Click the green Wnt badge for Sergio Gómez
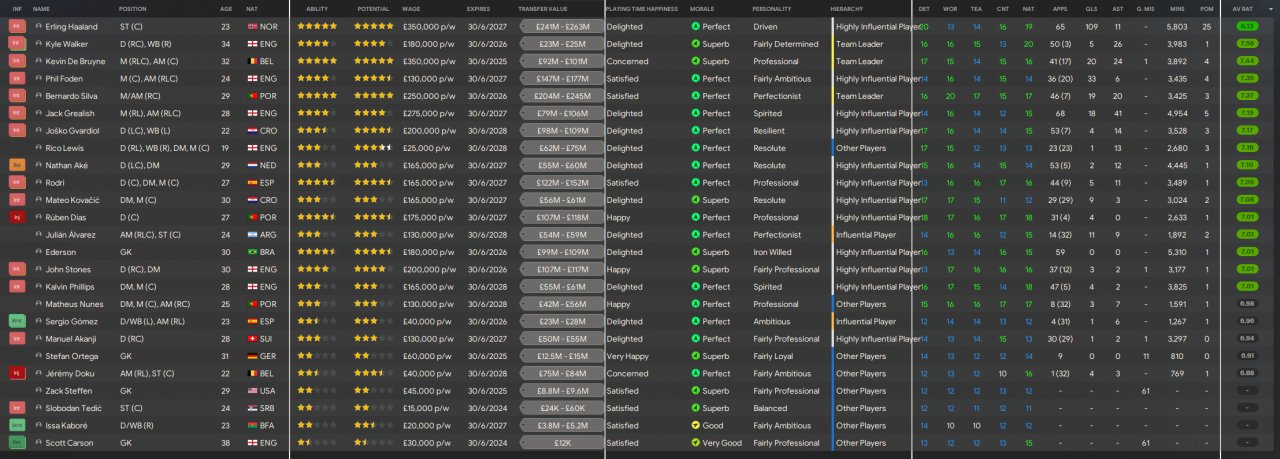The width and height of the screenshot is (1280, 459). point(16,322)
